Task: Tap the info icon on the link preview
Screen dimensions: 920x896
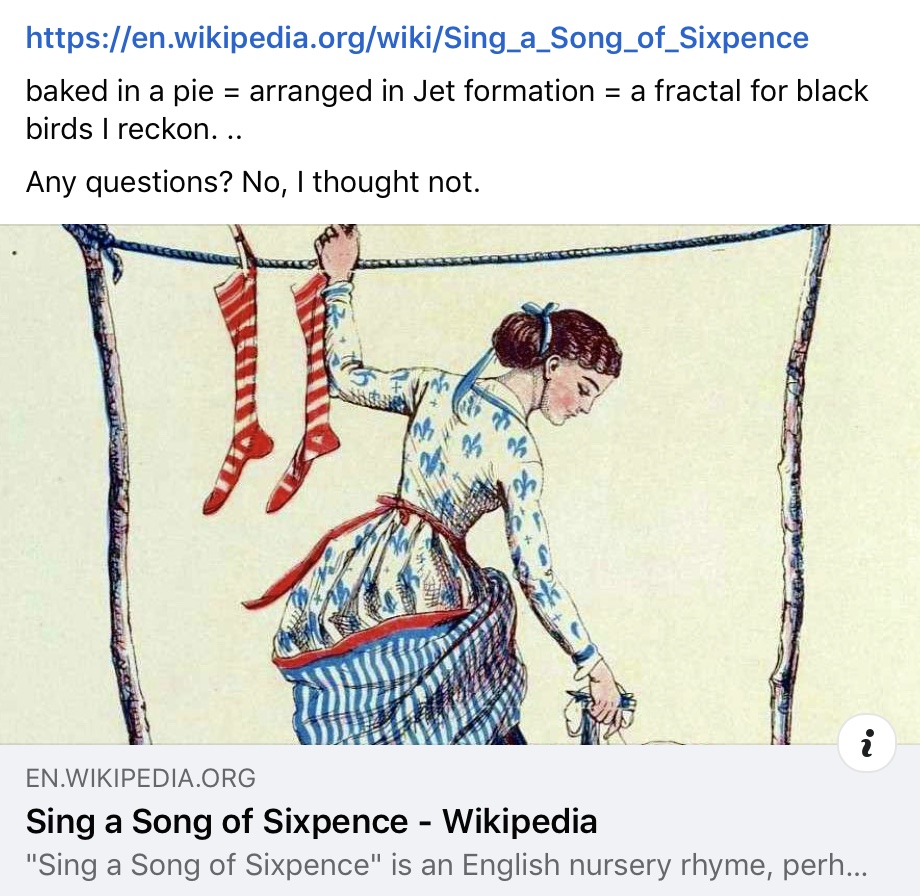Action: pos(867,743)
